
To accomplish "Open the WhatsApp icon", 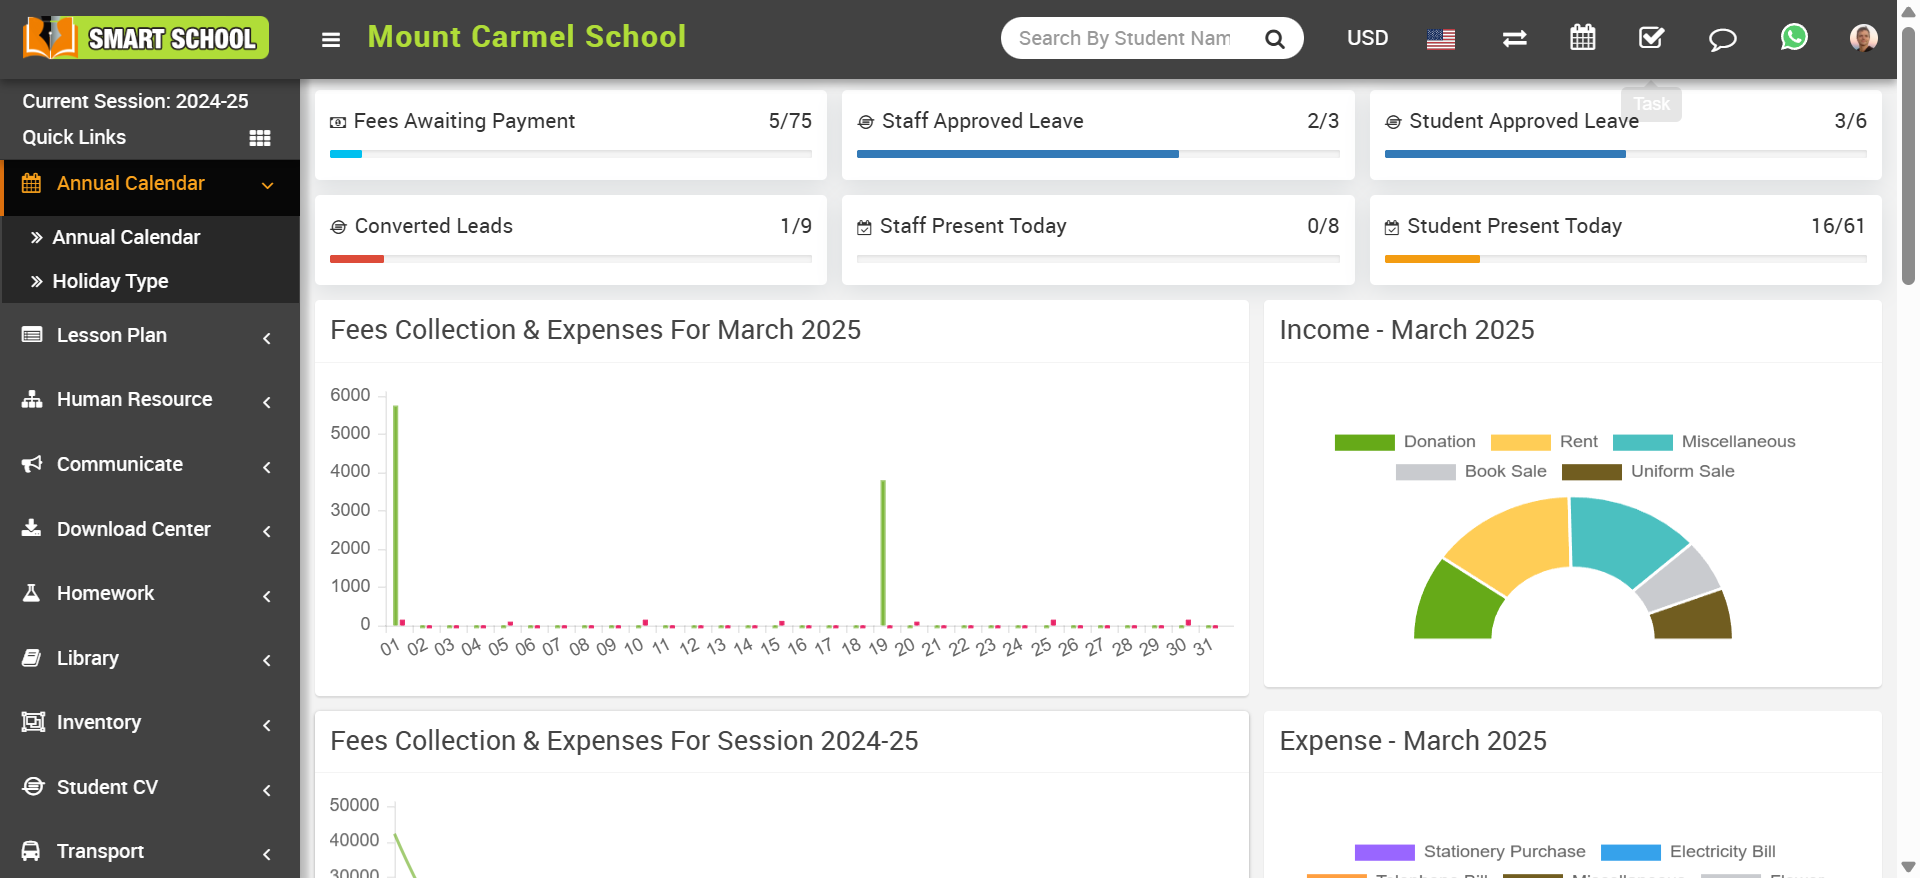I will pos(1794,37).
